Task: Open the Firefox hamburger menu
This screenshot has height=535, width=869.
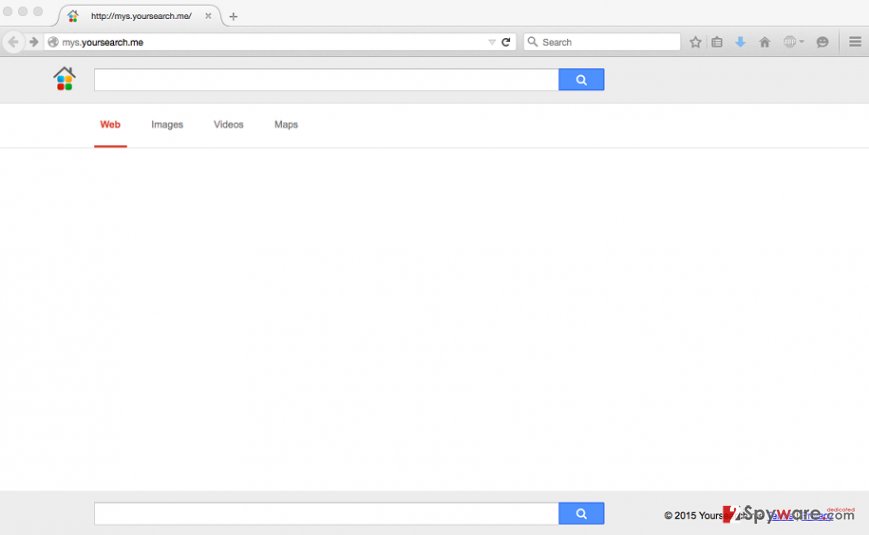Action: pos(855,42)
